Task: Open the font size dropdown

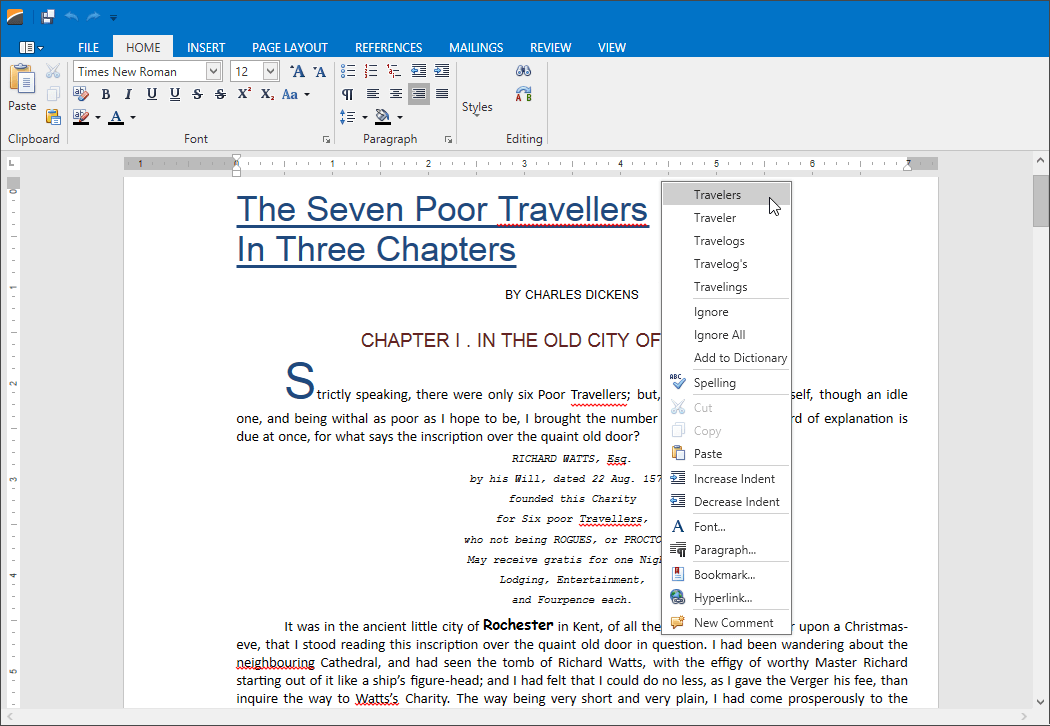Action: point(271,71)
